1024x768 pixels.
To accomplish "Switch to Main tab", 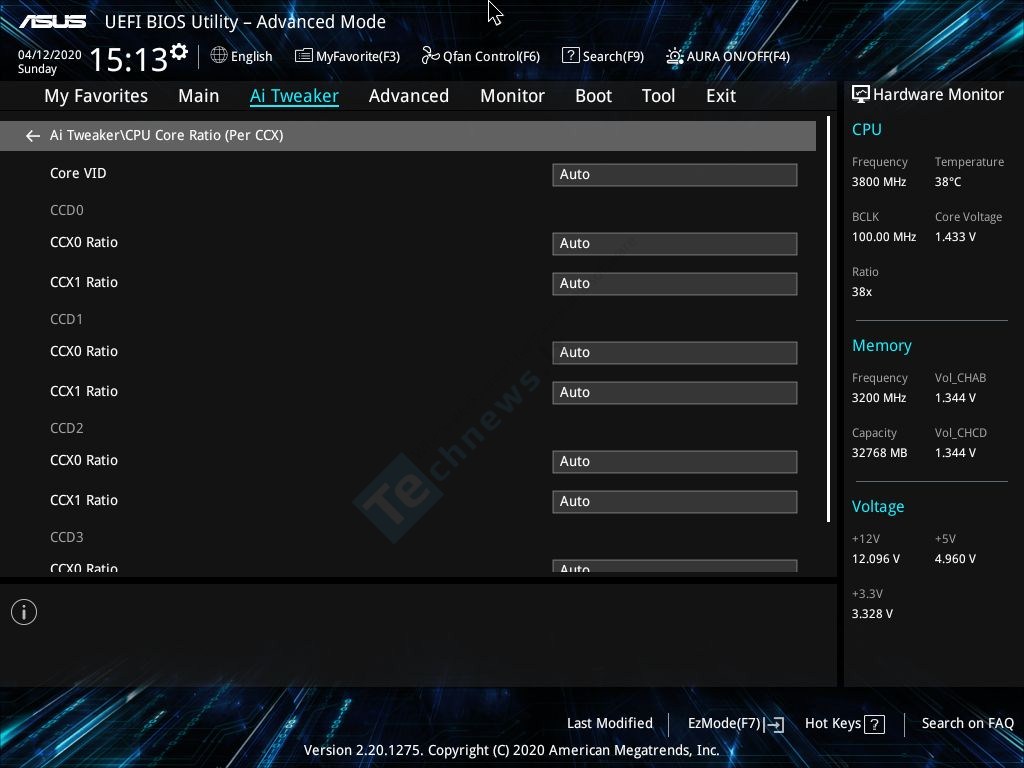I will (199, 96).
